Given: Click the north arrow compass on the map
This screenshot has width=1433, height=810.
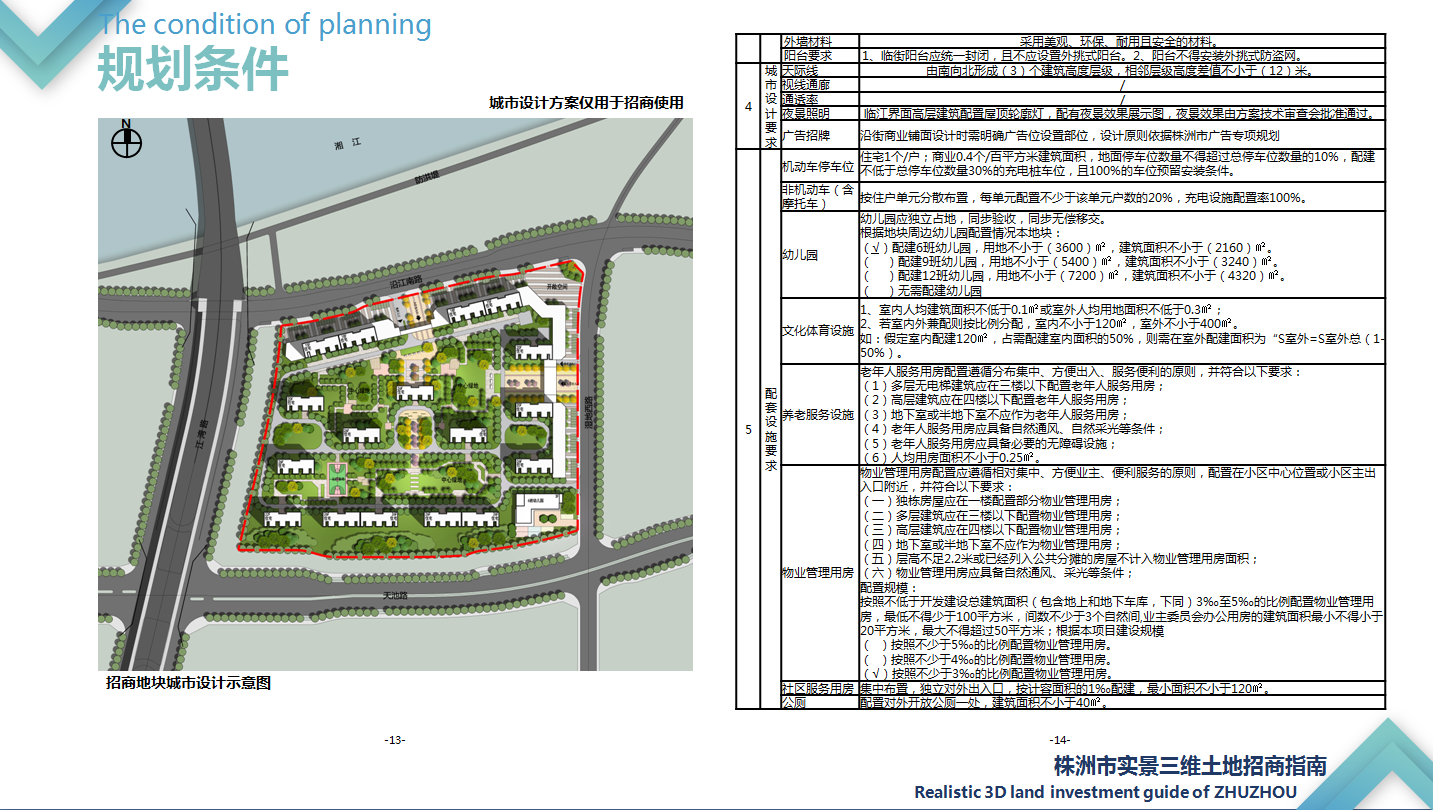Looking at the screenshot, I should coord(126,142).
